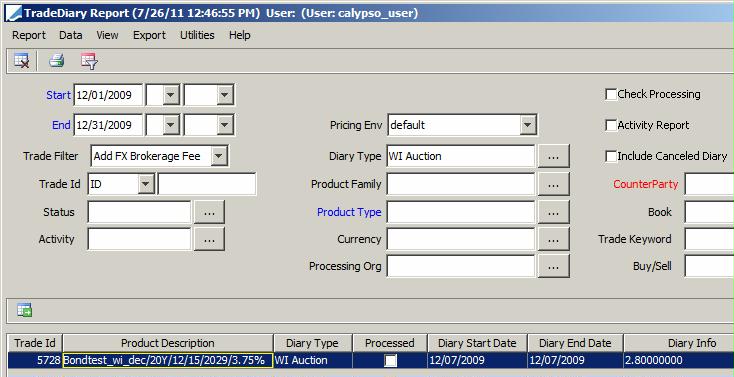Select the Diary Info cell 2.80000000
The width and height of the screenshot is (734, 377).
tap(679, 360)
